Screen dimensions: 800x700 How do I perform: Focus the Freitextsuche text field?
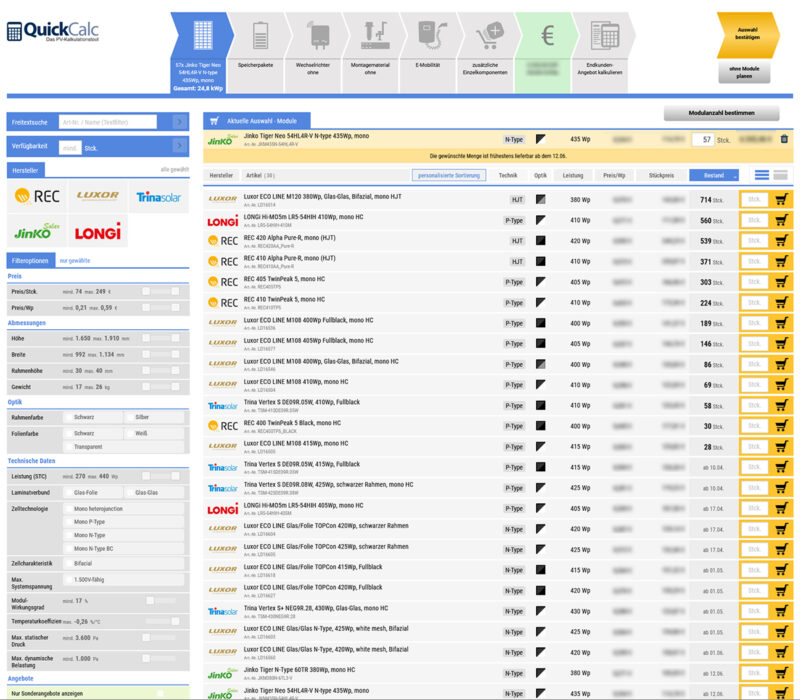click(x=108, y=122)
